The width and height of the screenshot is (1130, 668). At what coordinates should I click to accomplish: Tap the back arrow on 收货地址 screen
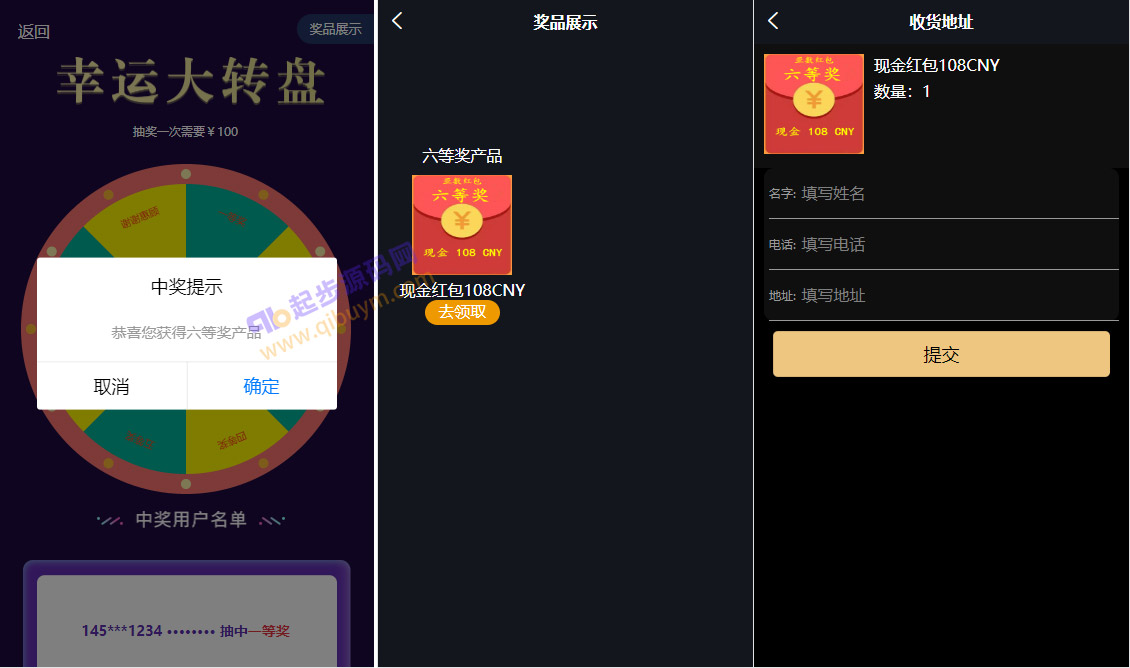point(773,21)
